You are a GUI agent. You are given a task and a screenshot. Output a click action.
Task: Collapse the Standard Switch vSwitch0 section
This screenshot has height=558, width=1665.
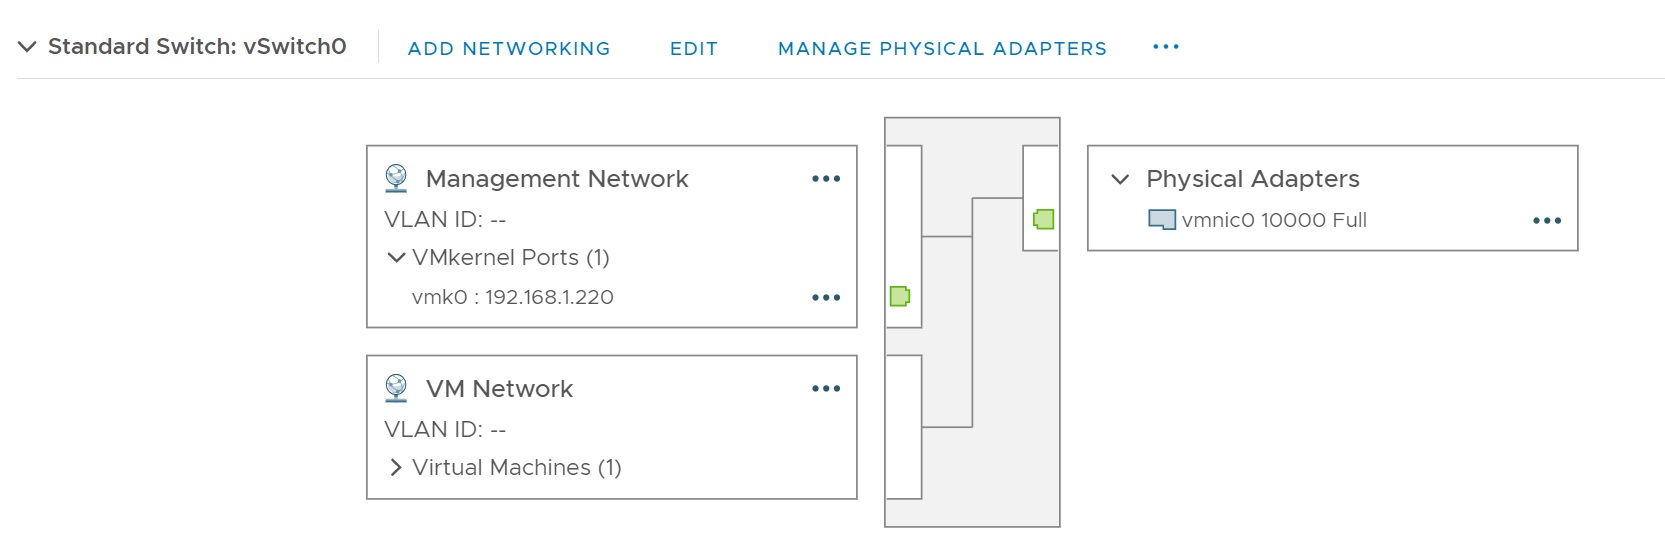(x=28, y=47)
